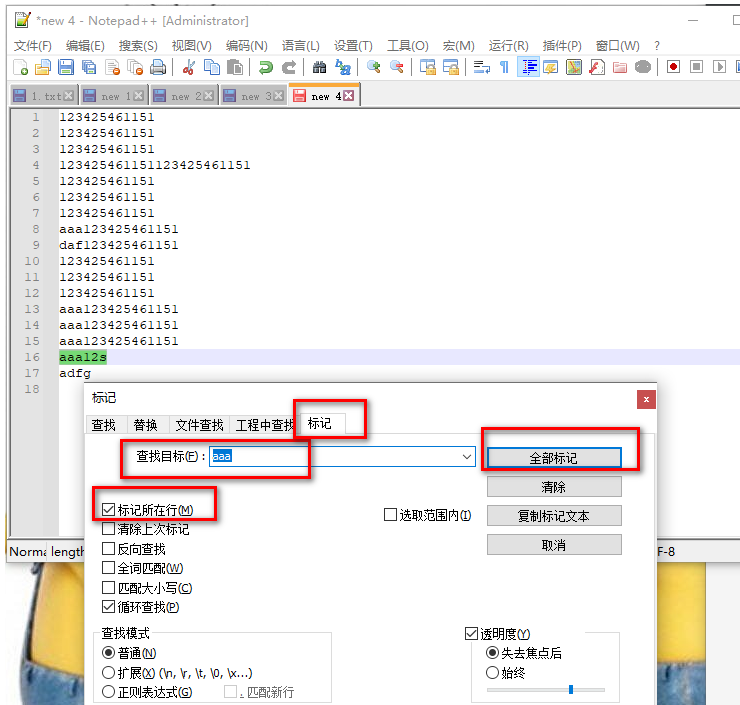Toggle Show all characters pilcrow icon

pos(505,67)
